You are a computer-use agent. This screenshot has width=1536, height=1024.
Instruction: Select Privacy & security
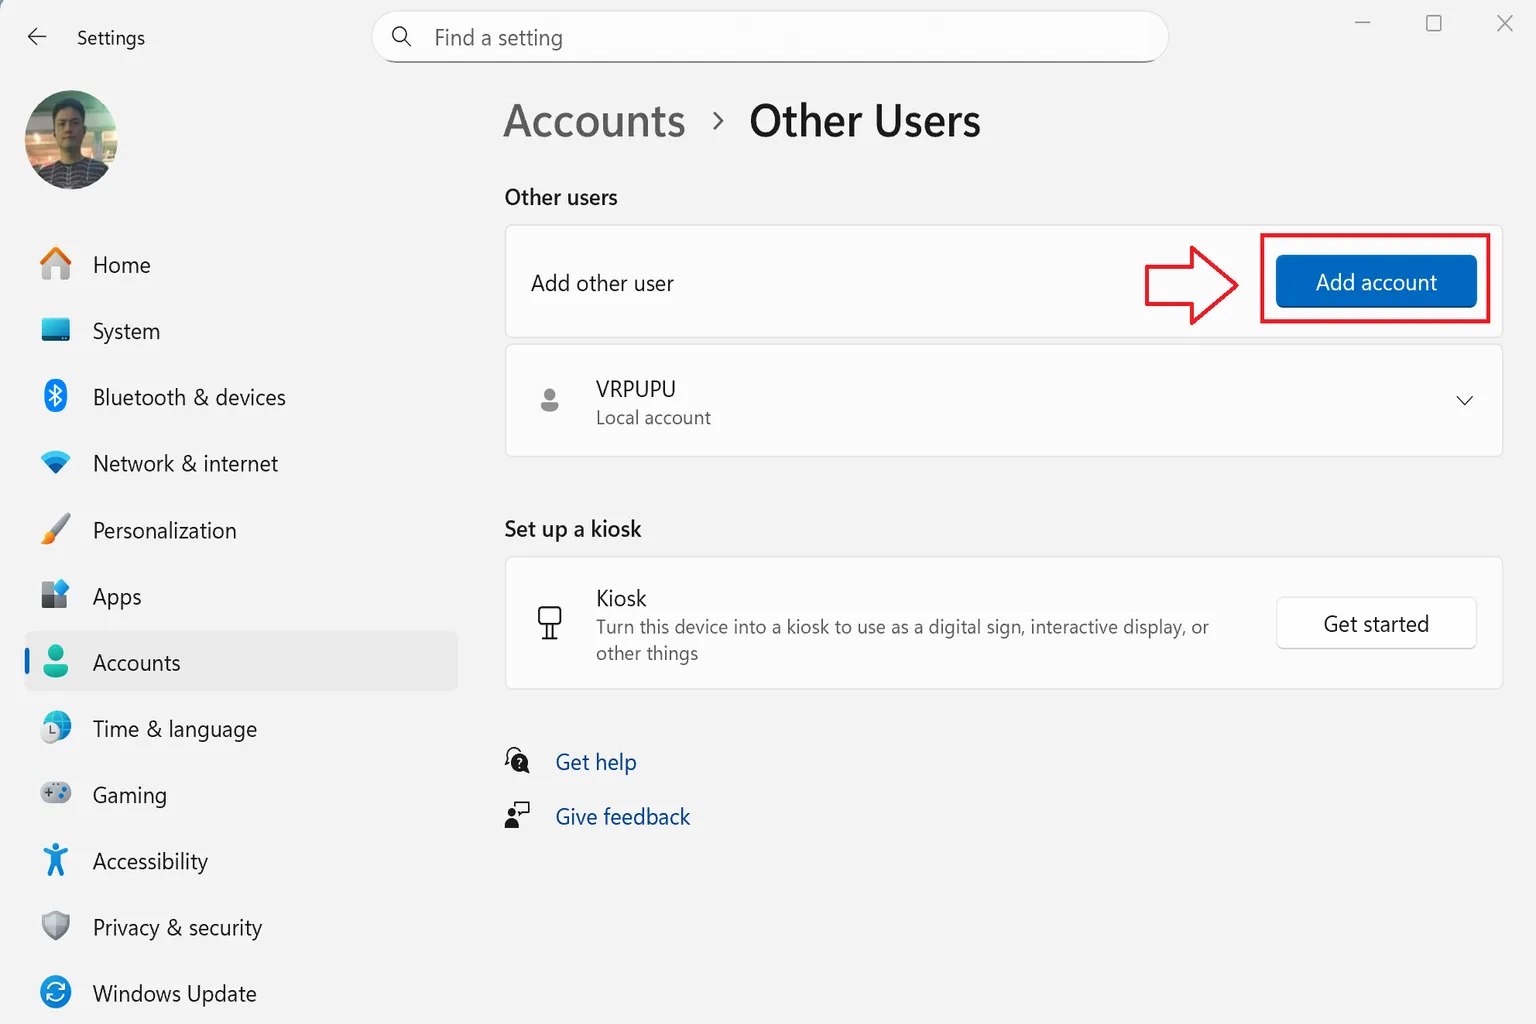(241, 926)
